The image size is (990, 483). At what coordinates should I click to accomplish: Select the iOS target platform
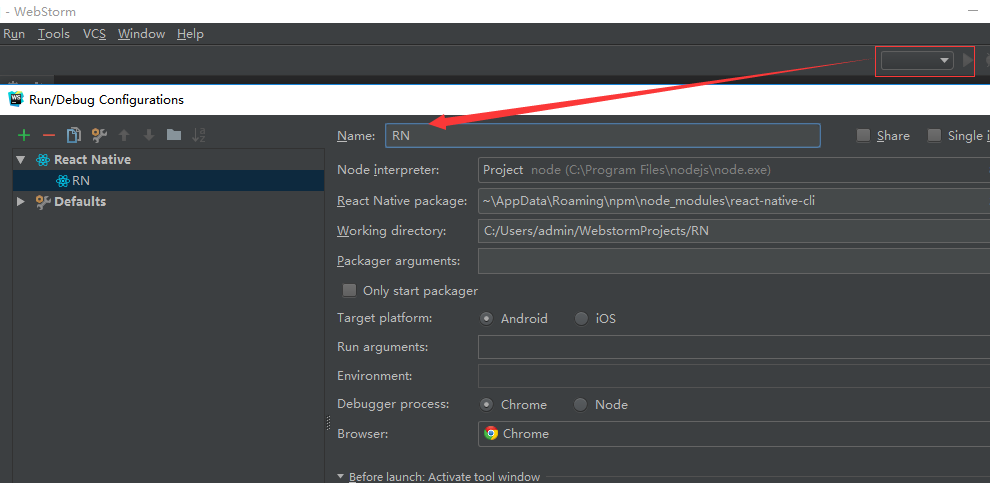(581, 319)
